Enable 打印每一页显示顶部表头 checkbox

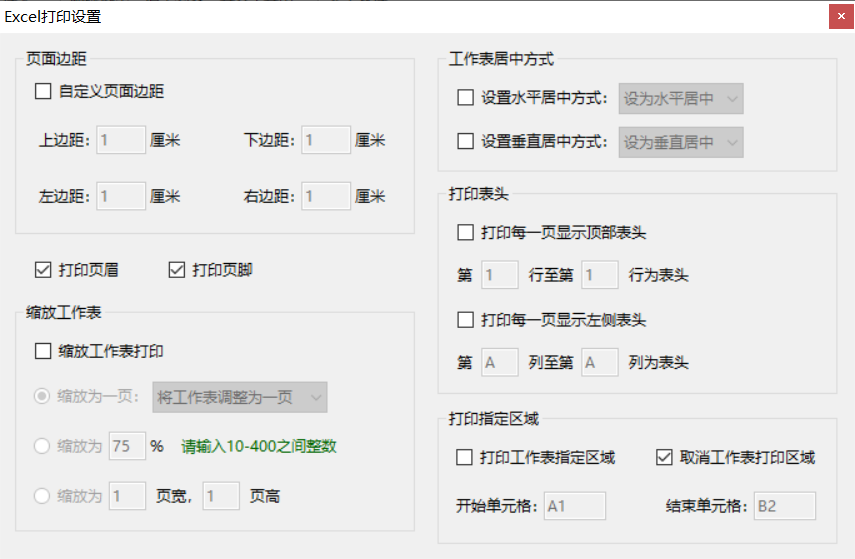pyautogui.click(x=465, y=232)
